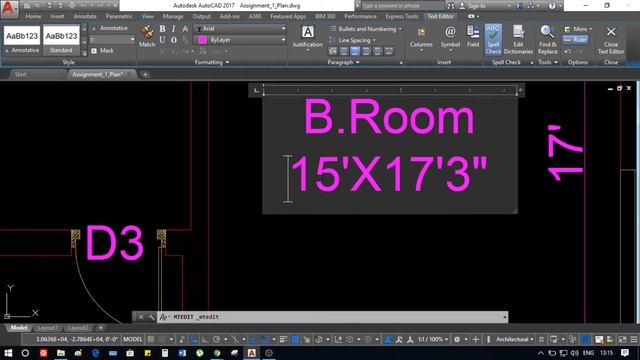Image resolution: width=640 pixels, height=360 pixels.
Task: Click the AutoCAD application menu logo
Action: (9, 9)
